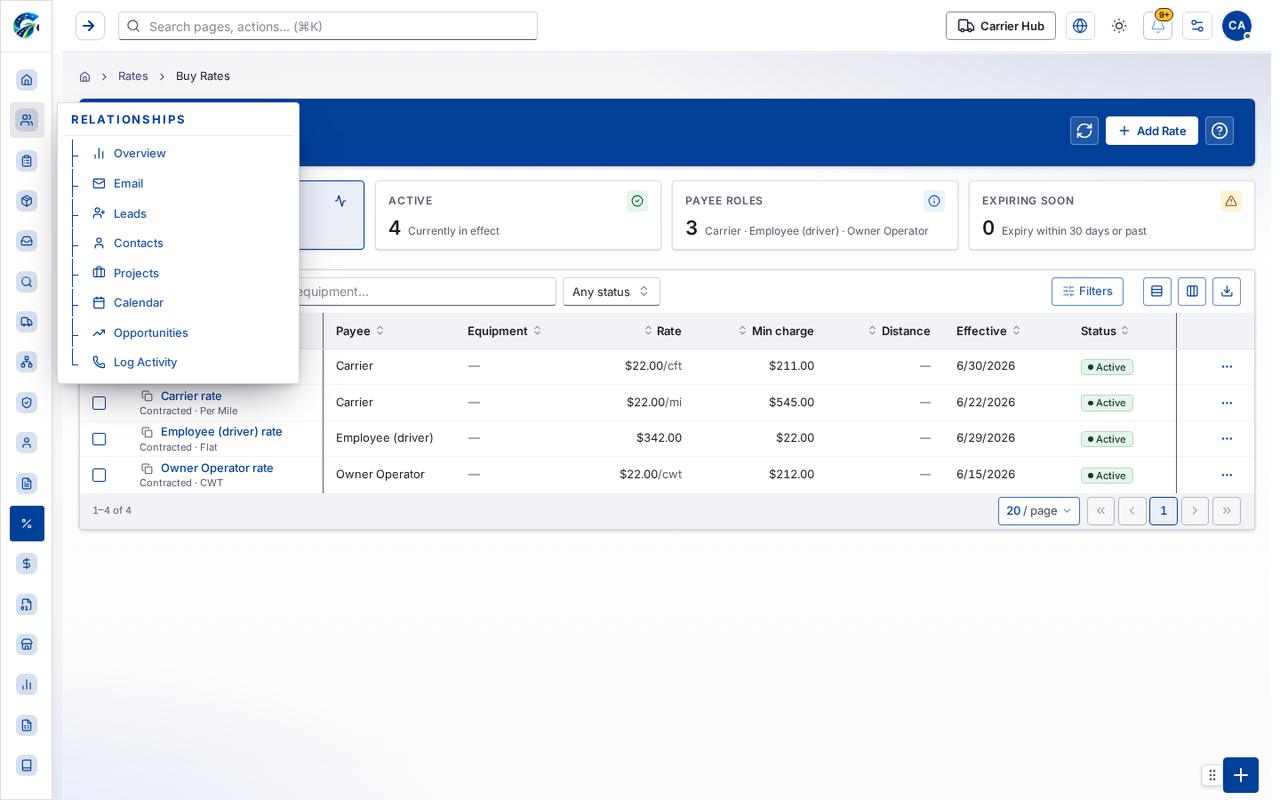Open the inbox tray icon in the sidebar
The width and height of the screenshot is (1280, 800).
(x=27, y=241)
